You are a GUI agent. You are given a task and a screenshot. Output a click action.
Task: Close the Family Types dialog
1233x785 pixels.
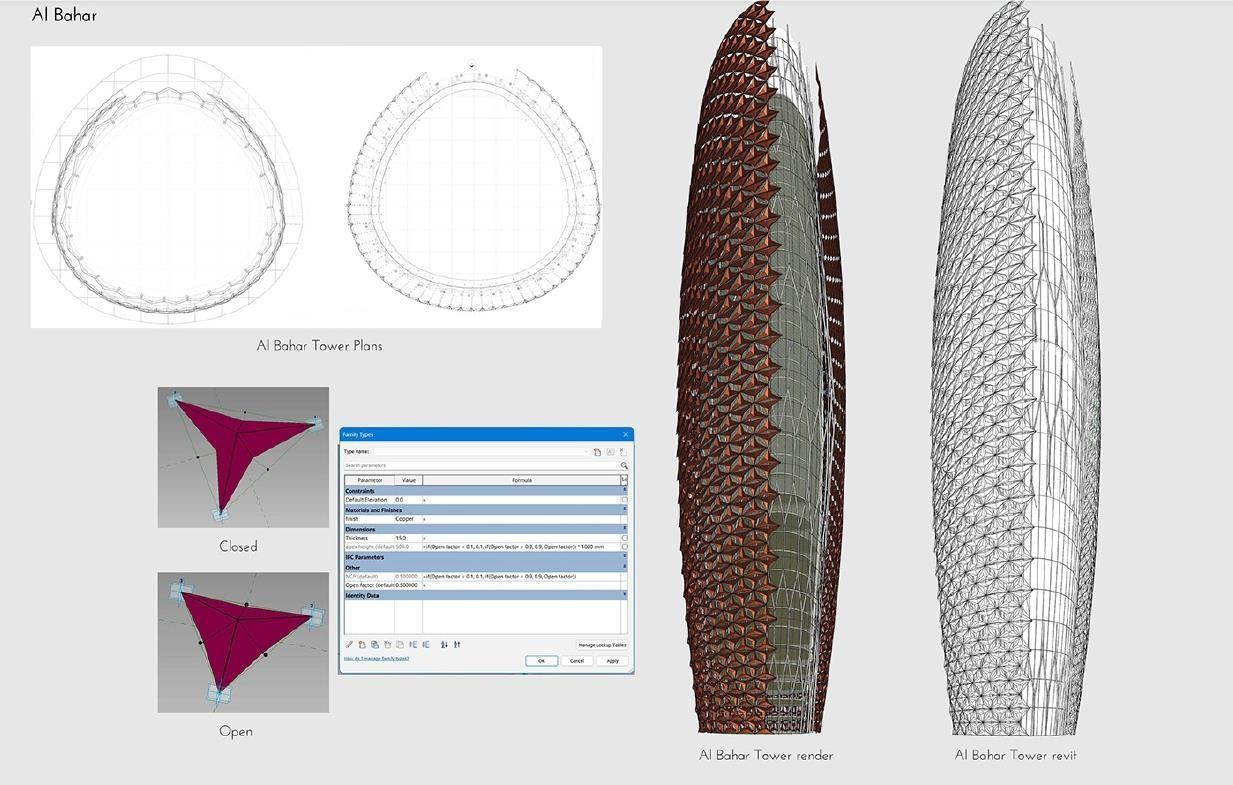(626, 434)
